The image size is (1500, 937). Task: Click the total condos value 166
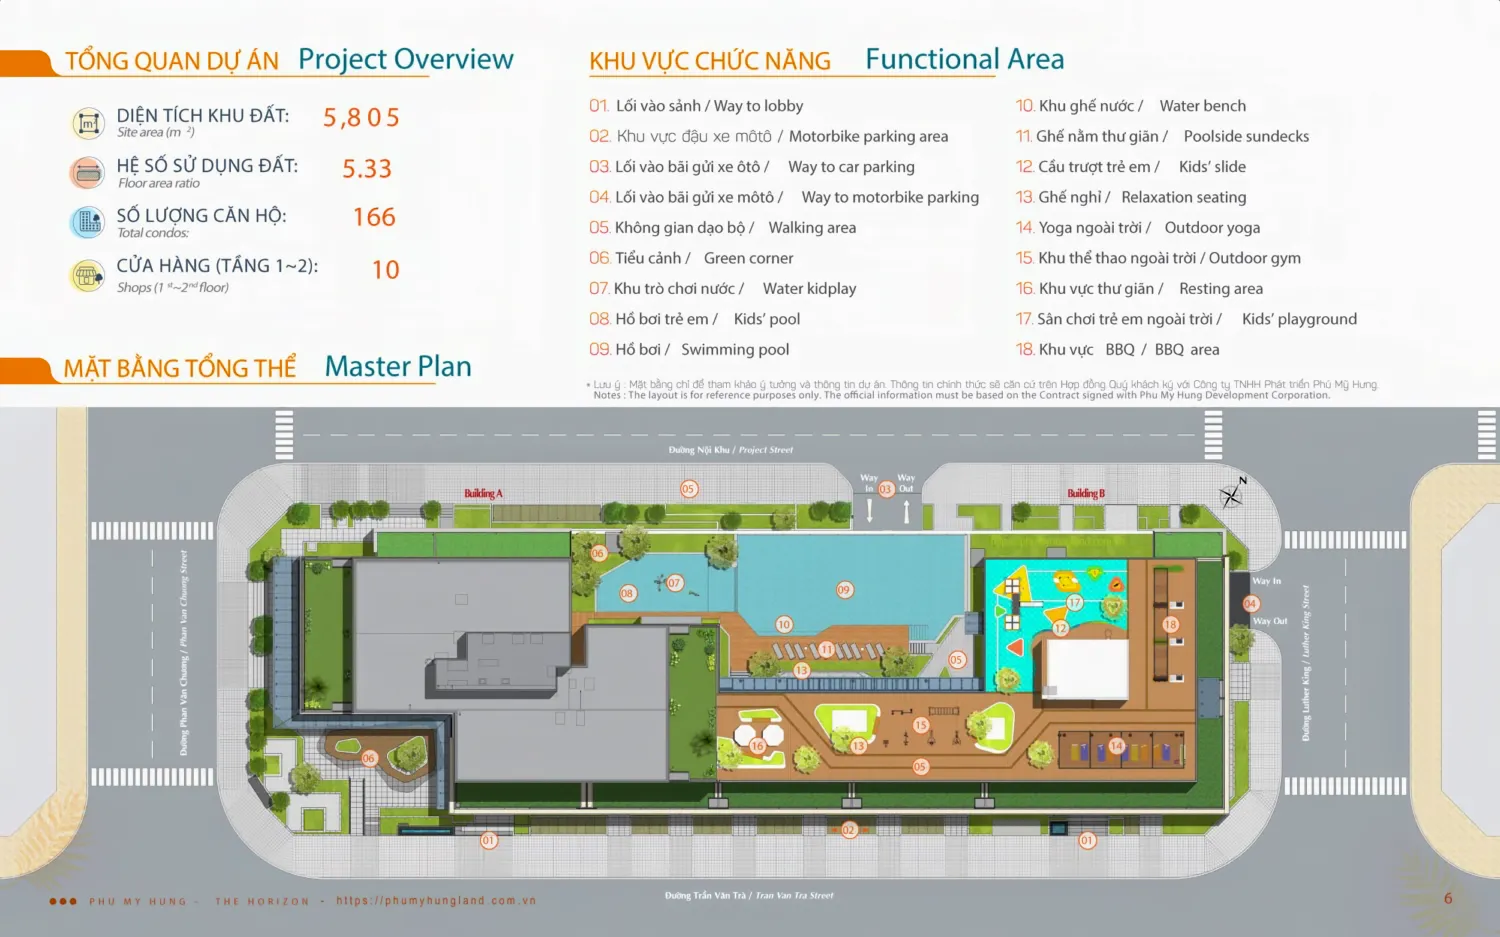pos(374,217)
